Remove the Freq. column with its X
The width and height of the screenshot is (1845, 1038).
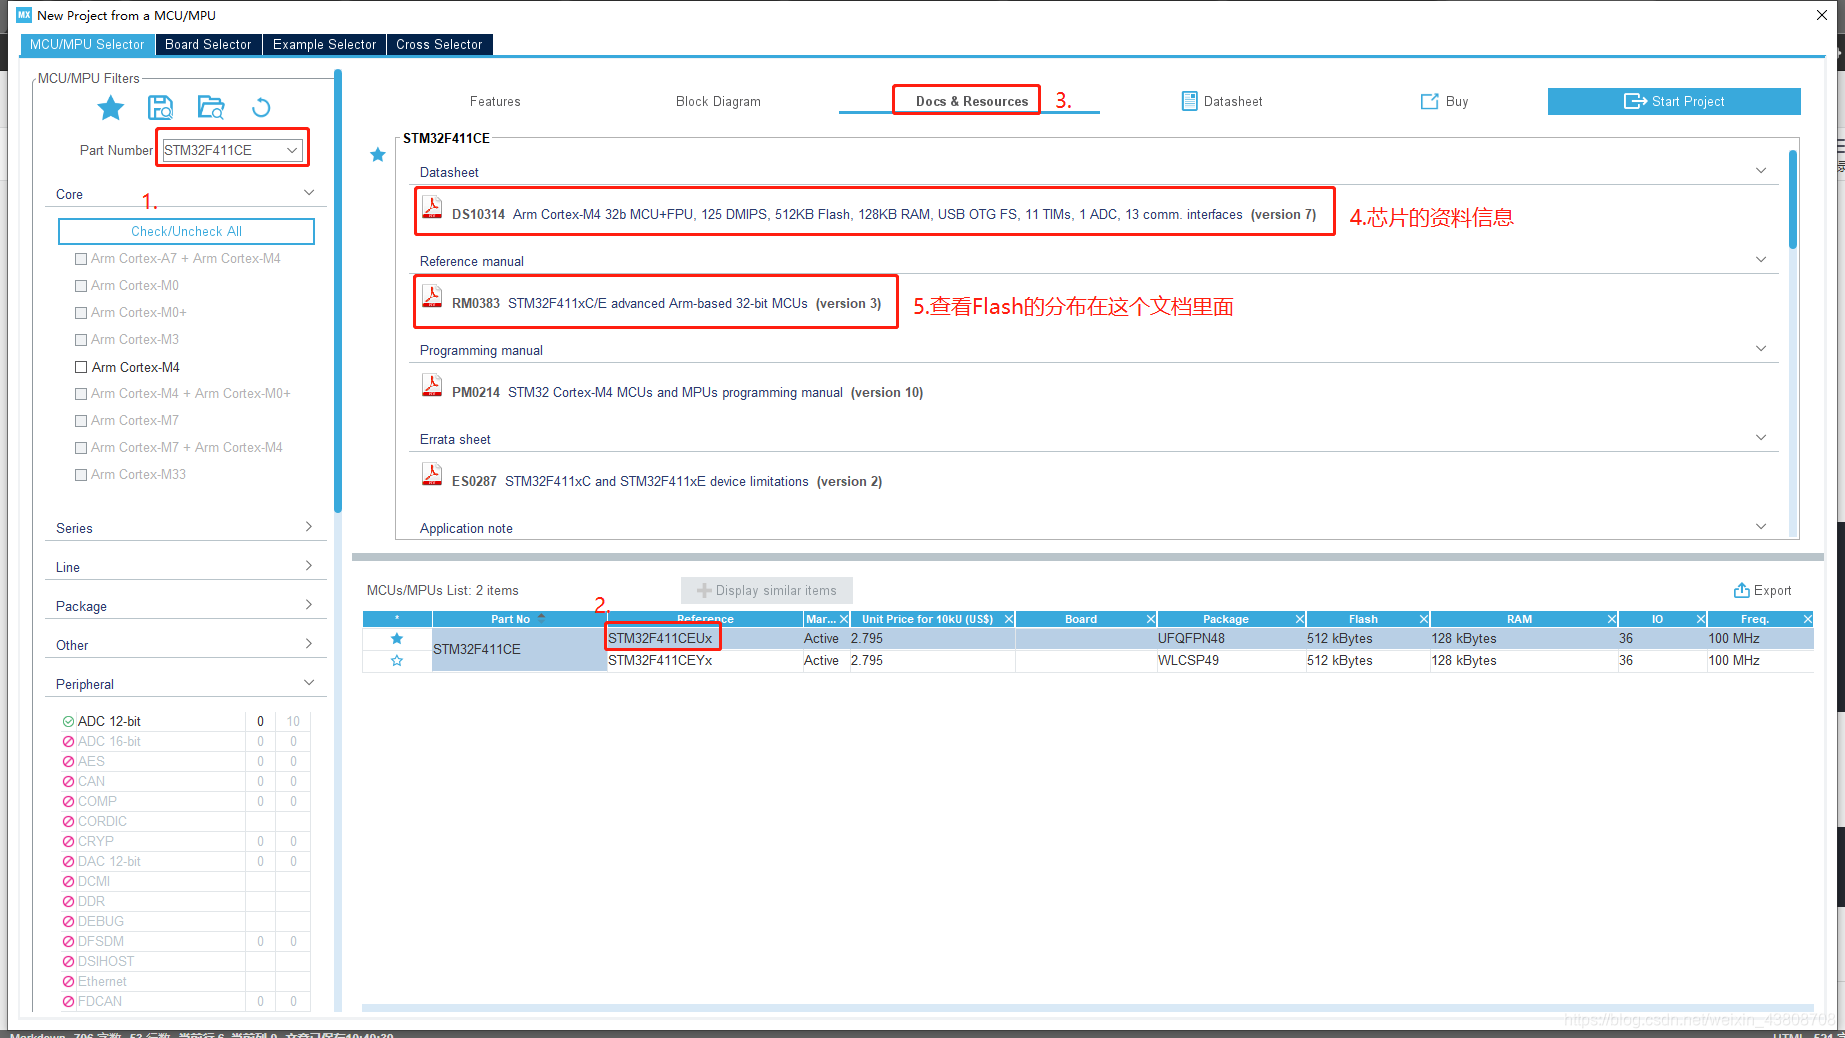[x=1808, y=619]
